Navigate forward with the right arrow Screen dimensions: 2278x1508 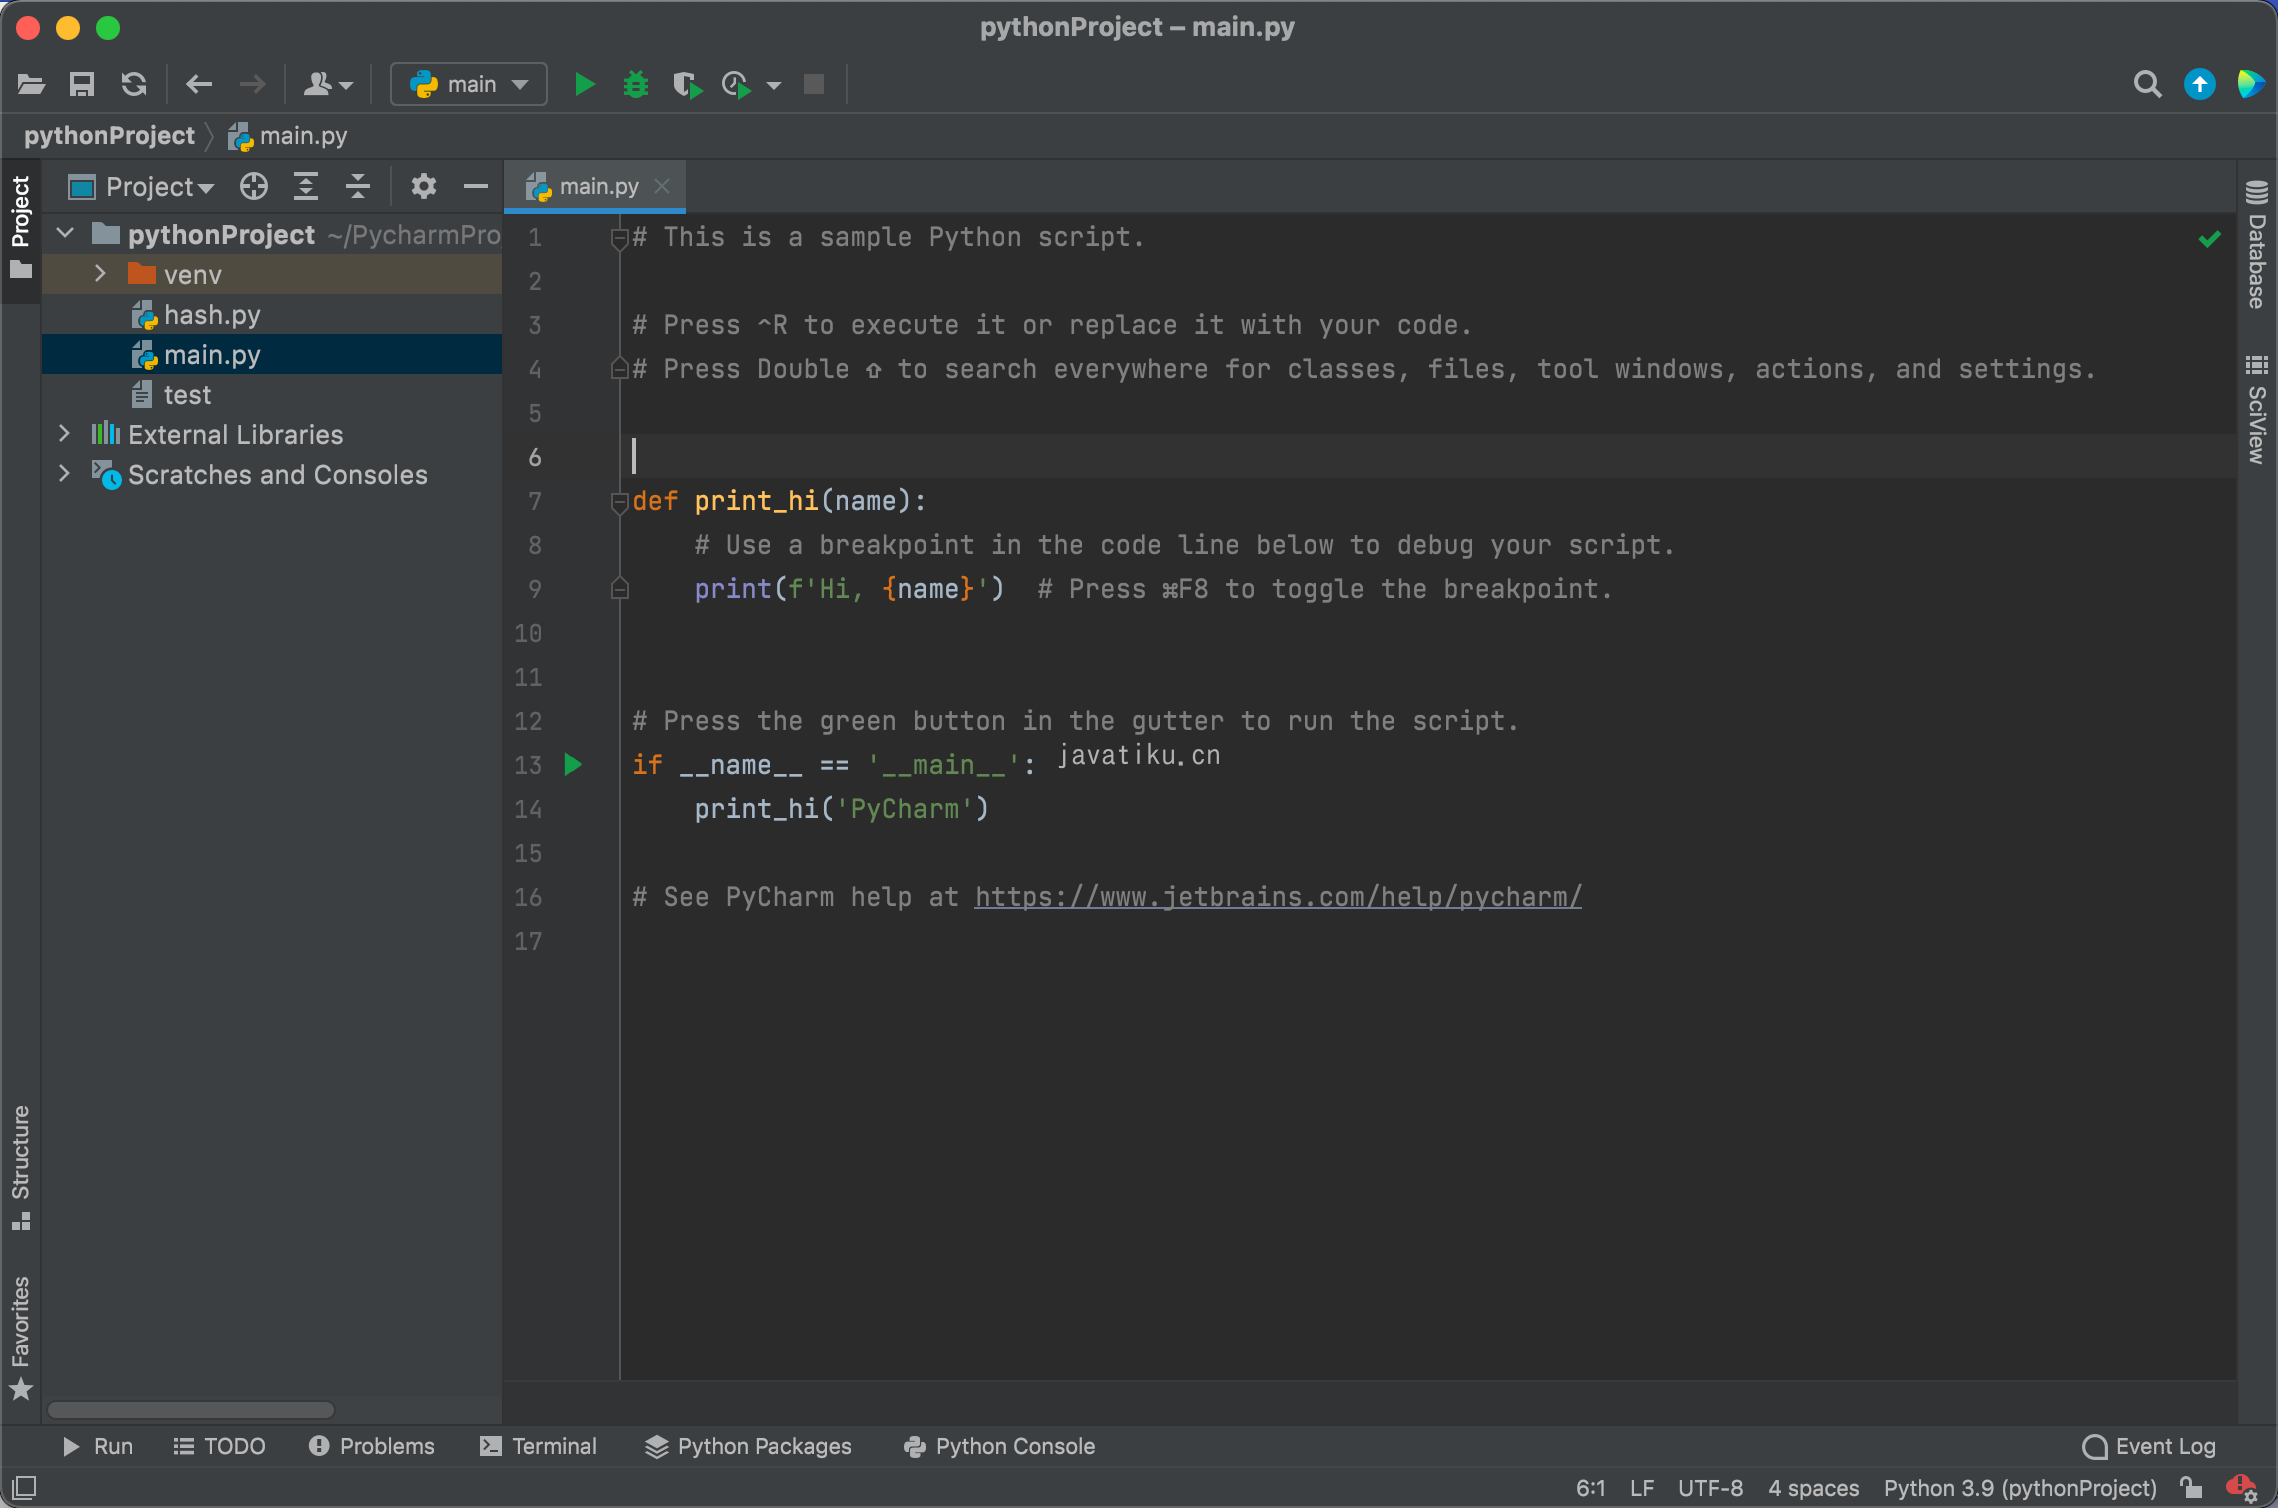point(253,84)
